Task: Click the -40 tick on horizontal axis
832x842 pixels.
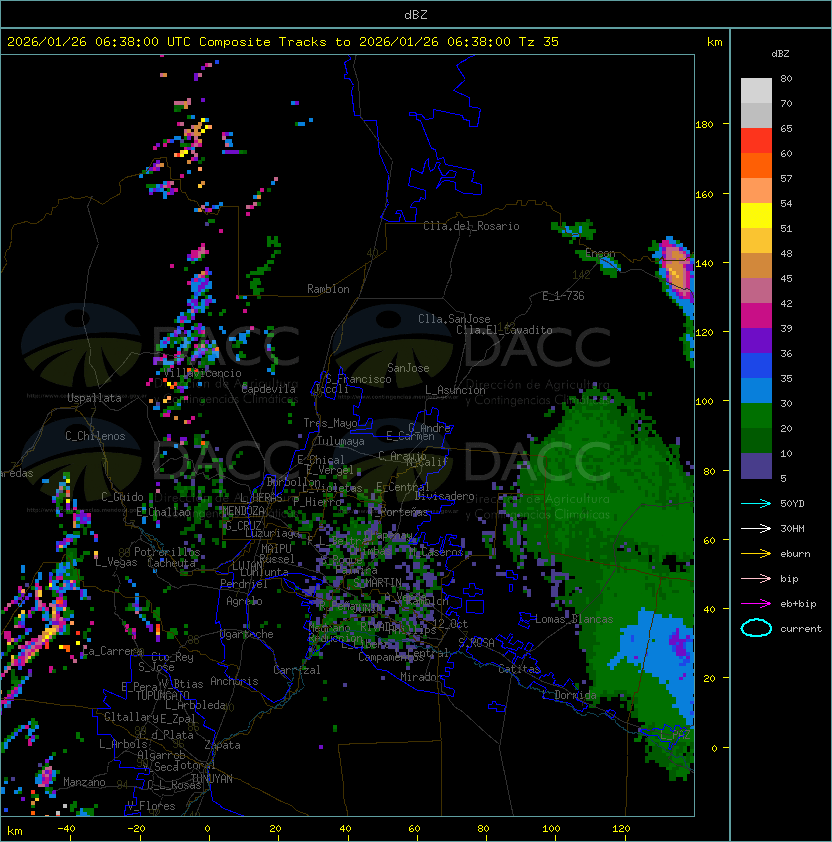Action: pos(66,829)
